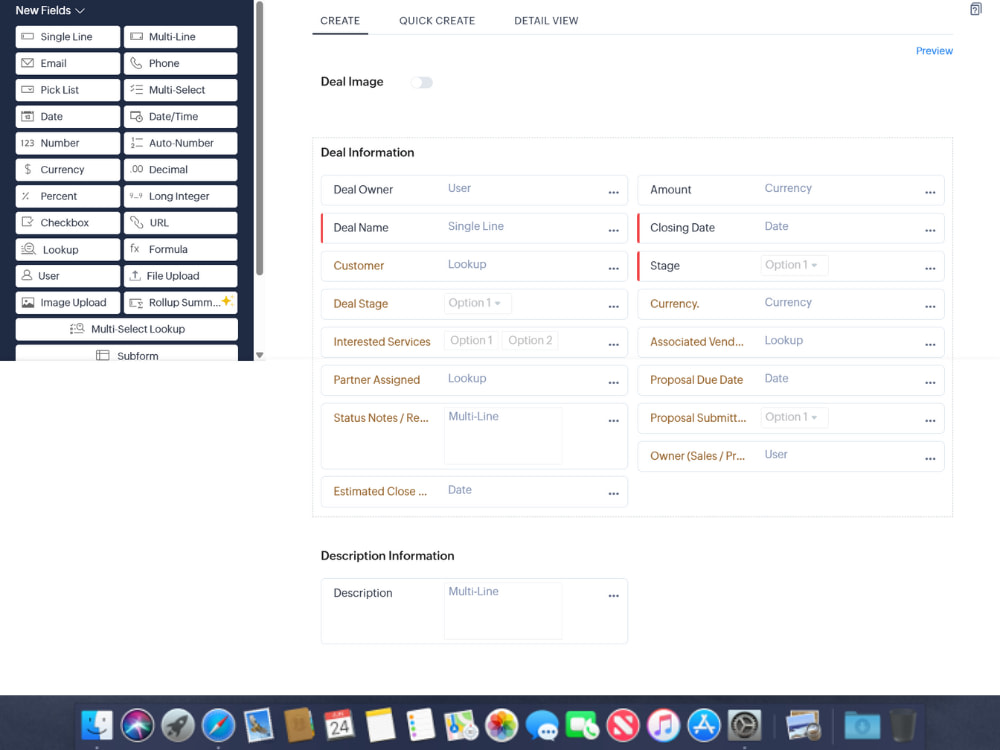Image resolution: width=1000 pixels, height=750 pixels.
Task: Open Stage field Option 1 dropdown
Action: point(794,265)
